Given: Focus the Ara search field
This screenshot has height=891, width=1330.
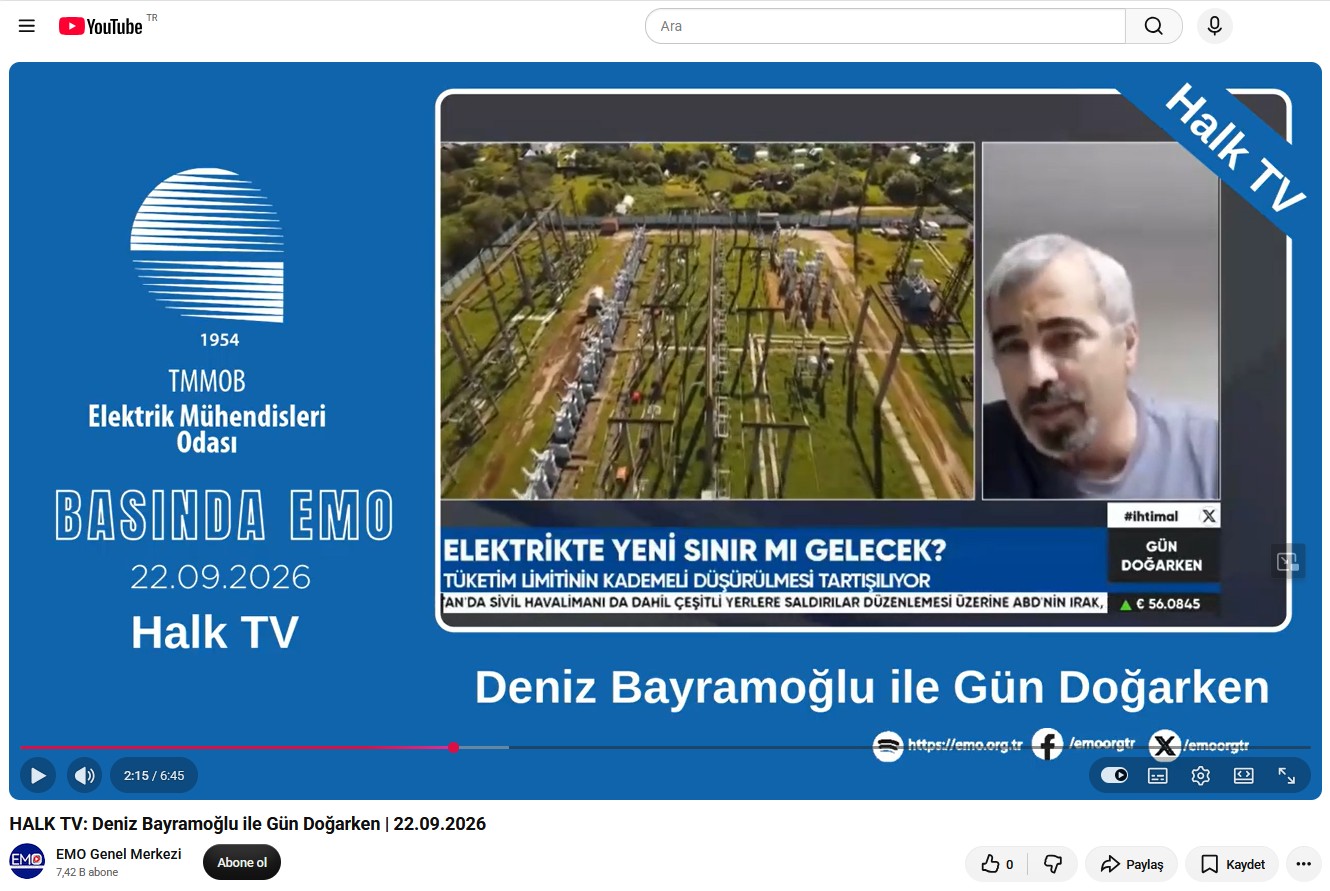Looking at the screenshot, I should coord(886,26).
